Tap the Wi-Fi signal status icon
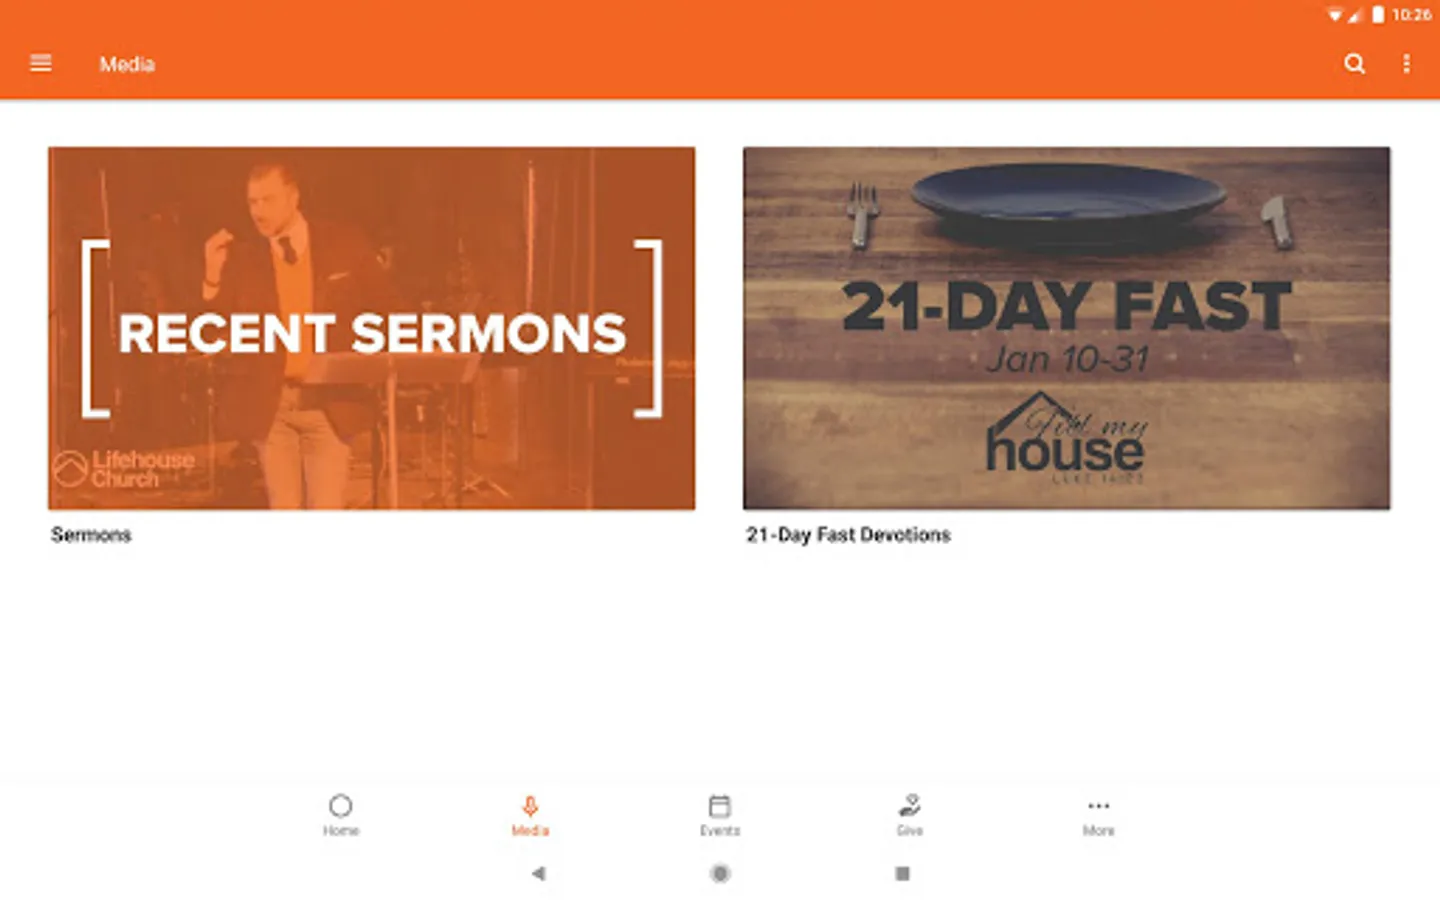Image resolution: width=1440 pixels, height=900 pixels. 1335,15
